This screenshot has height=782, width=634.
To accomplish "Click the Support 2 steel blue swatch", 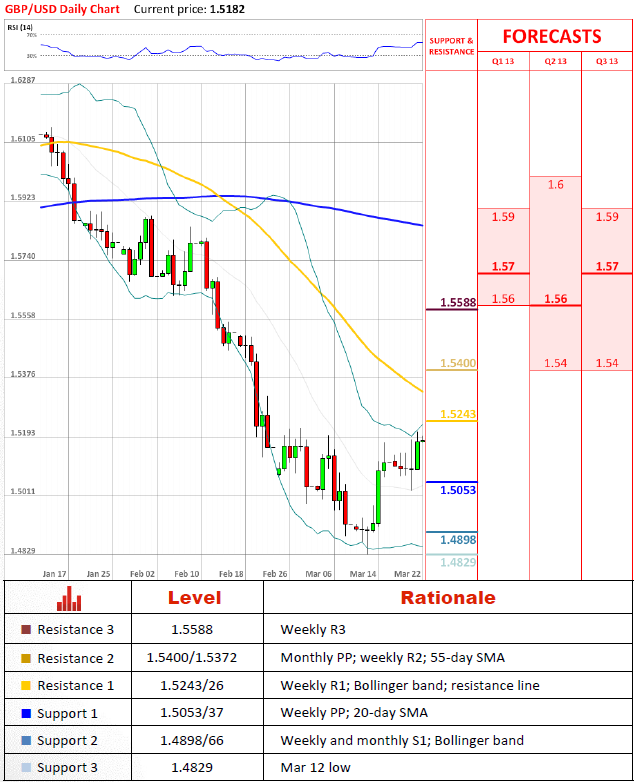I will click(26, 741).
